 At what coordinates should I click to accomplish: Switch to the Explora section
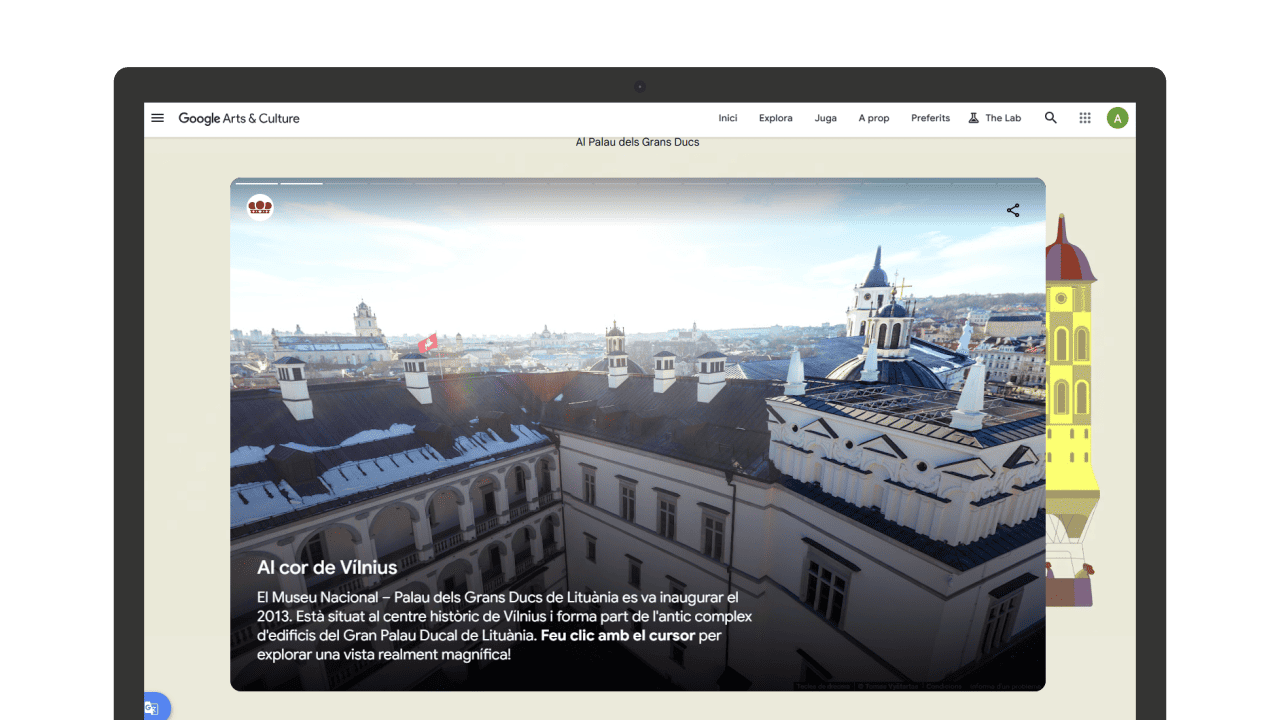click(775, 117)
